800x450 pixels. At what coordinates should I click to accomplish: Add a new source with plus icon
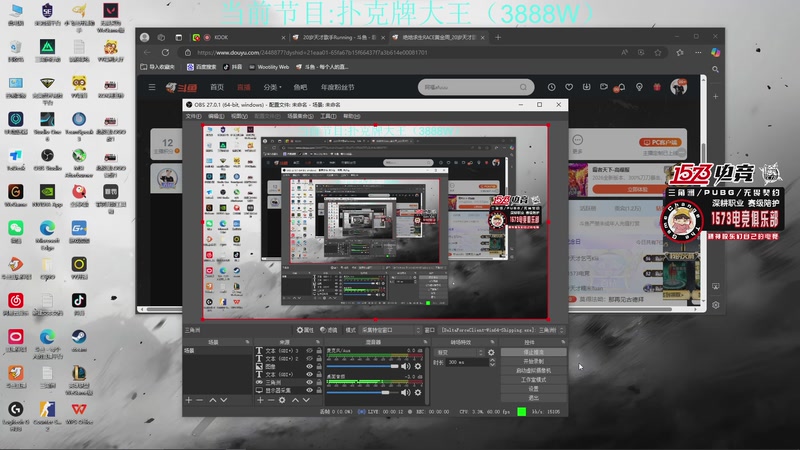point(260,400)
